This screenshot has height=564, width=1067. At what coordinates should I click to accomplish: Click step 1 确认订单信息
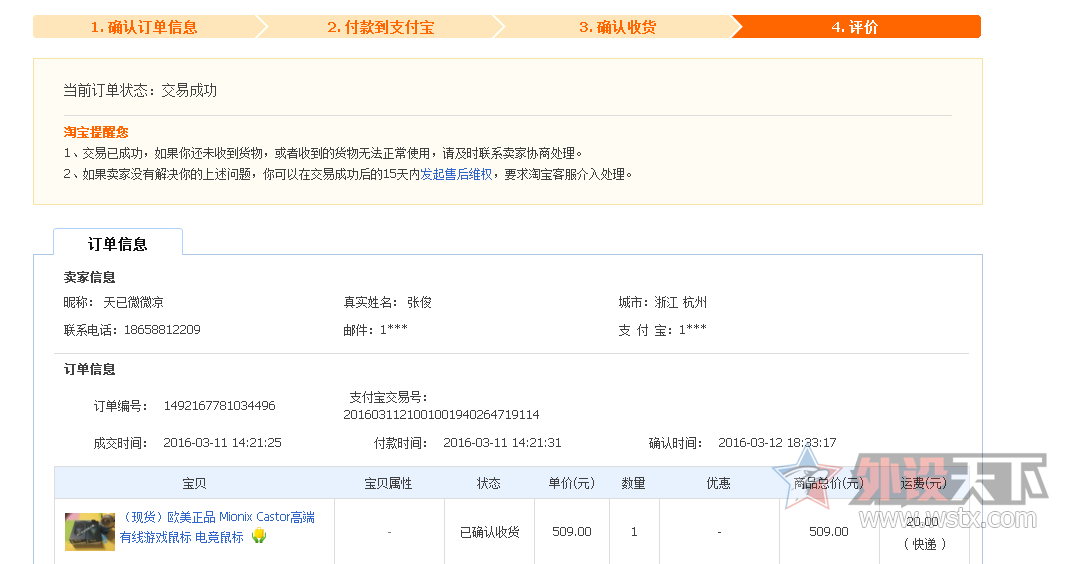coord(144,27)
